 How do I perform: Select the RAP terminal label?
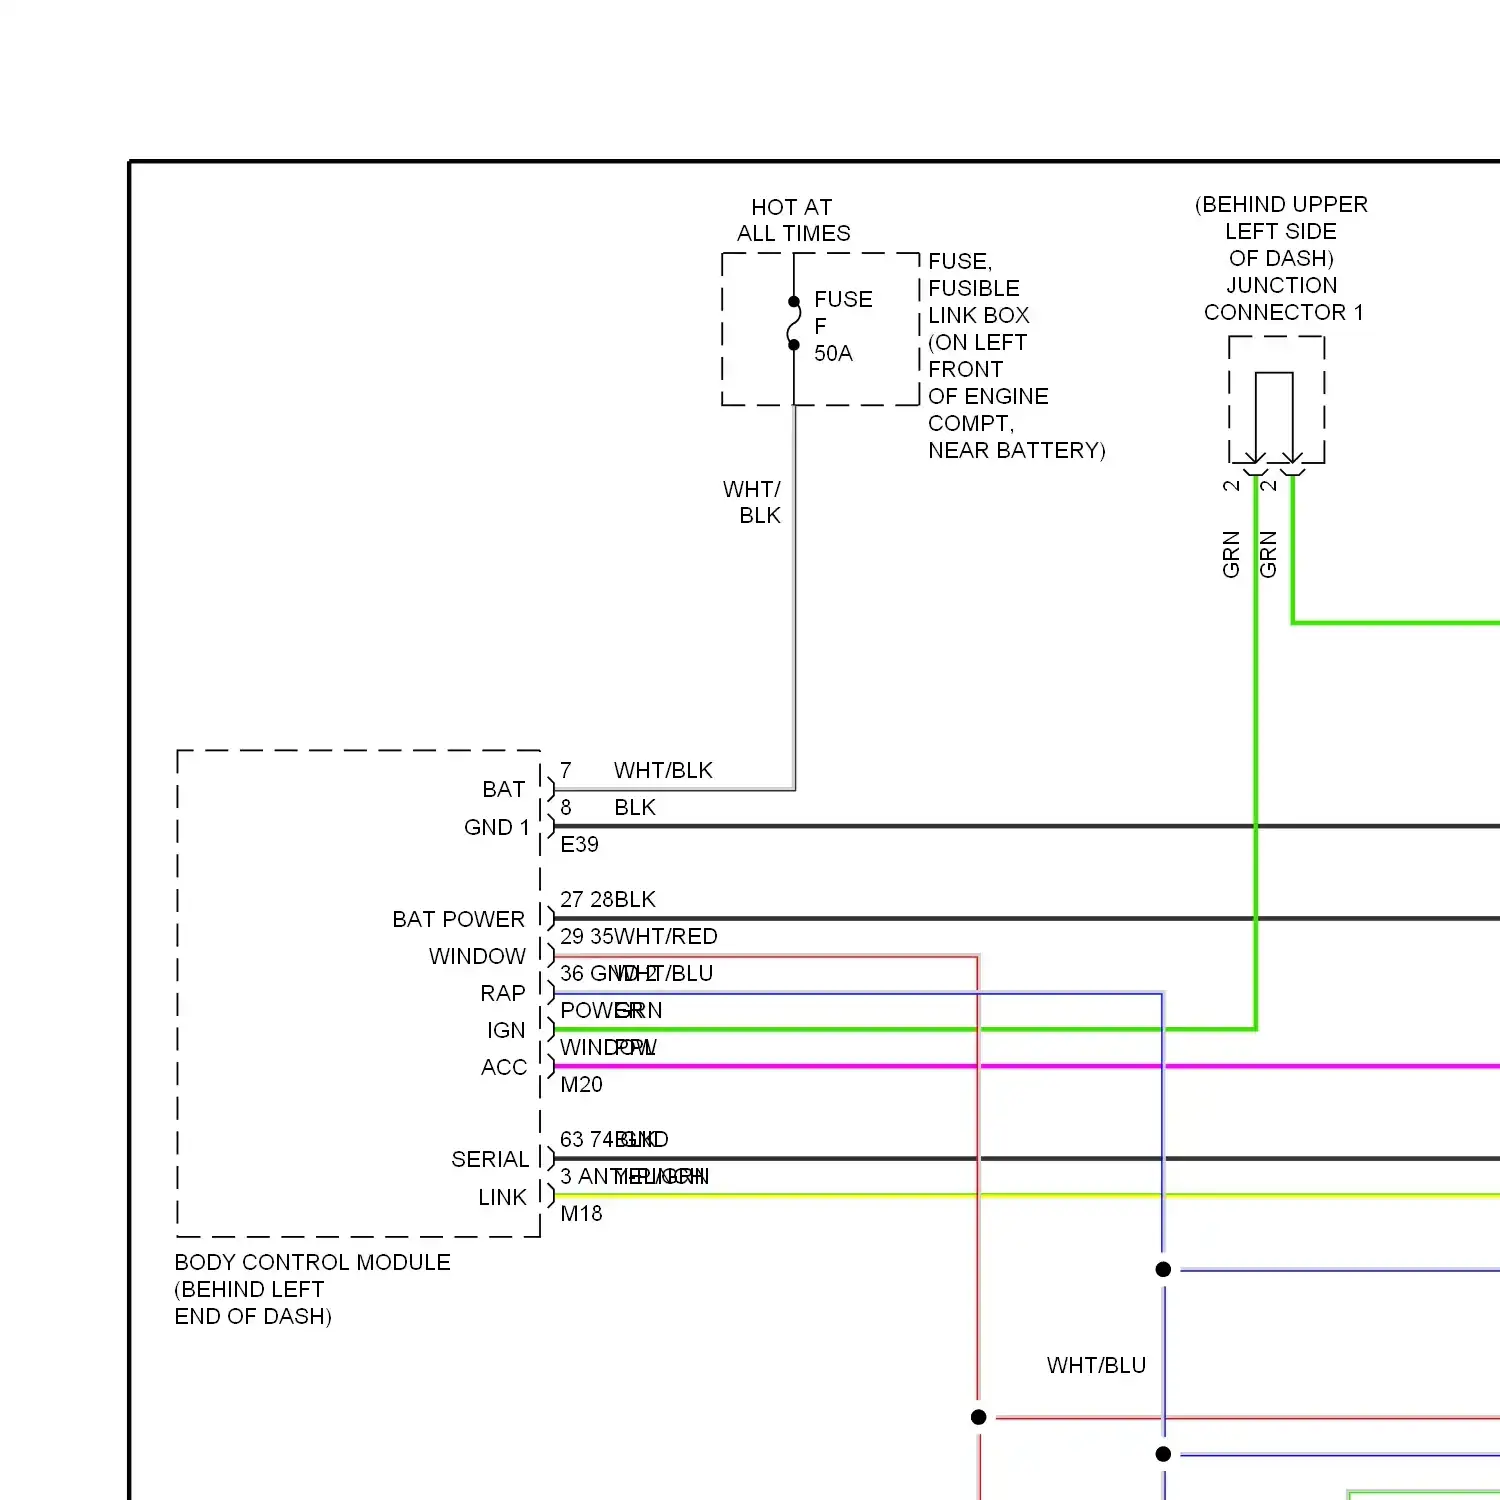point(502,993)
